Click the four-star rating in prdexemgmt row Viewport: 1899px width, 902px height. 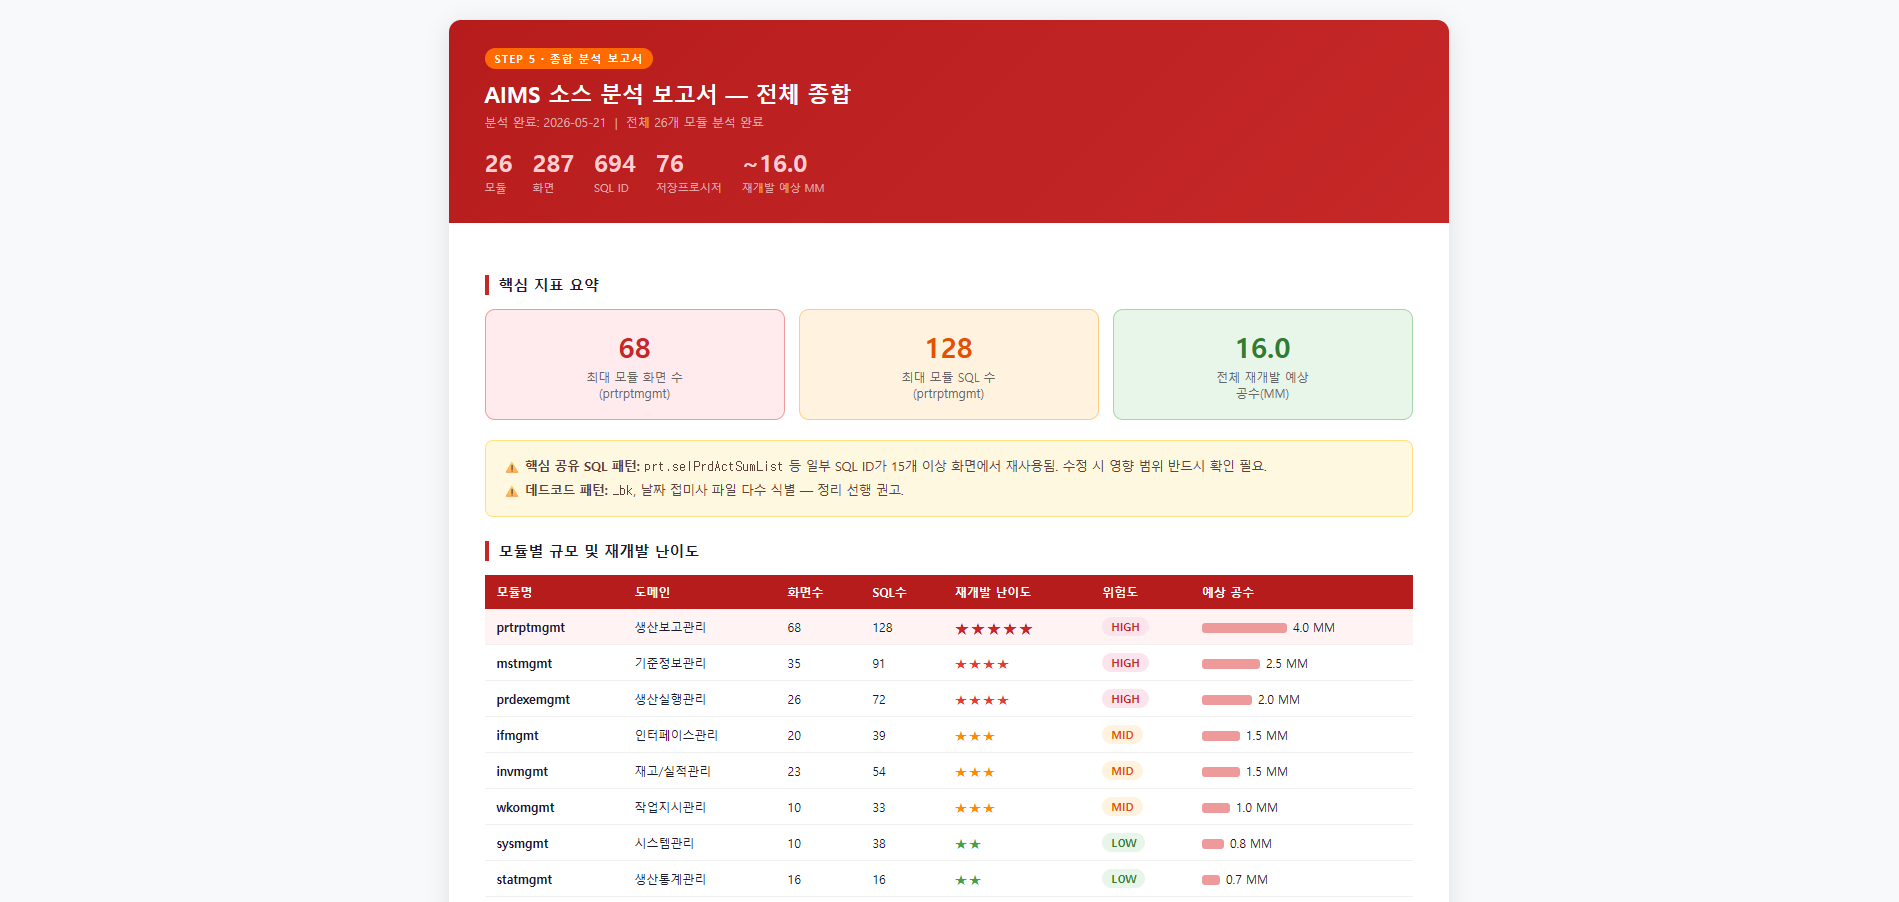pos(982,700)
